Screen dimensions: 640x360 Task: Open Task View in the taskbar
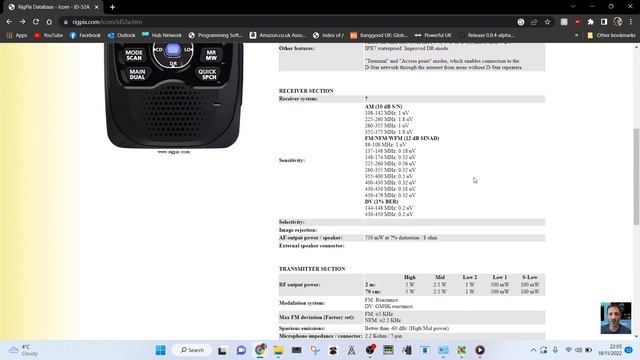222,350
